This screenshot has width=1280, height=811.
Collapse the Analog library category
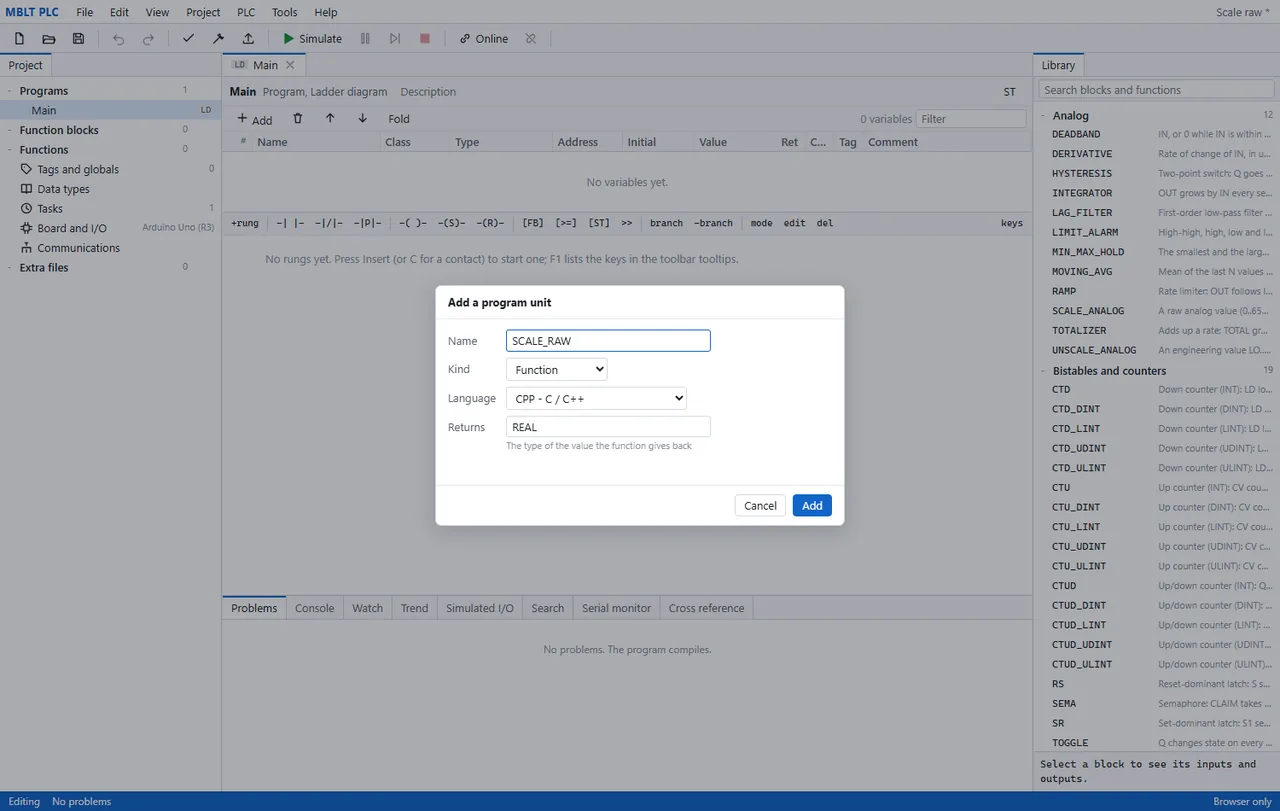(1043, 116)
